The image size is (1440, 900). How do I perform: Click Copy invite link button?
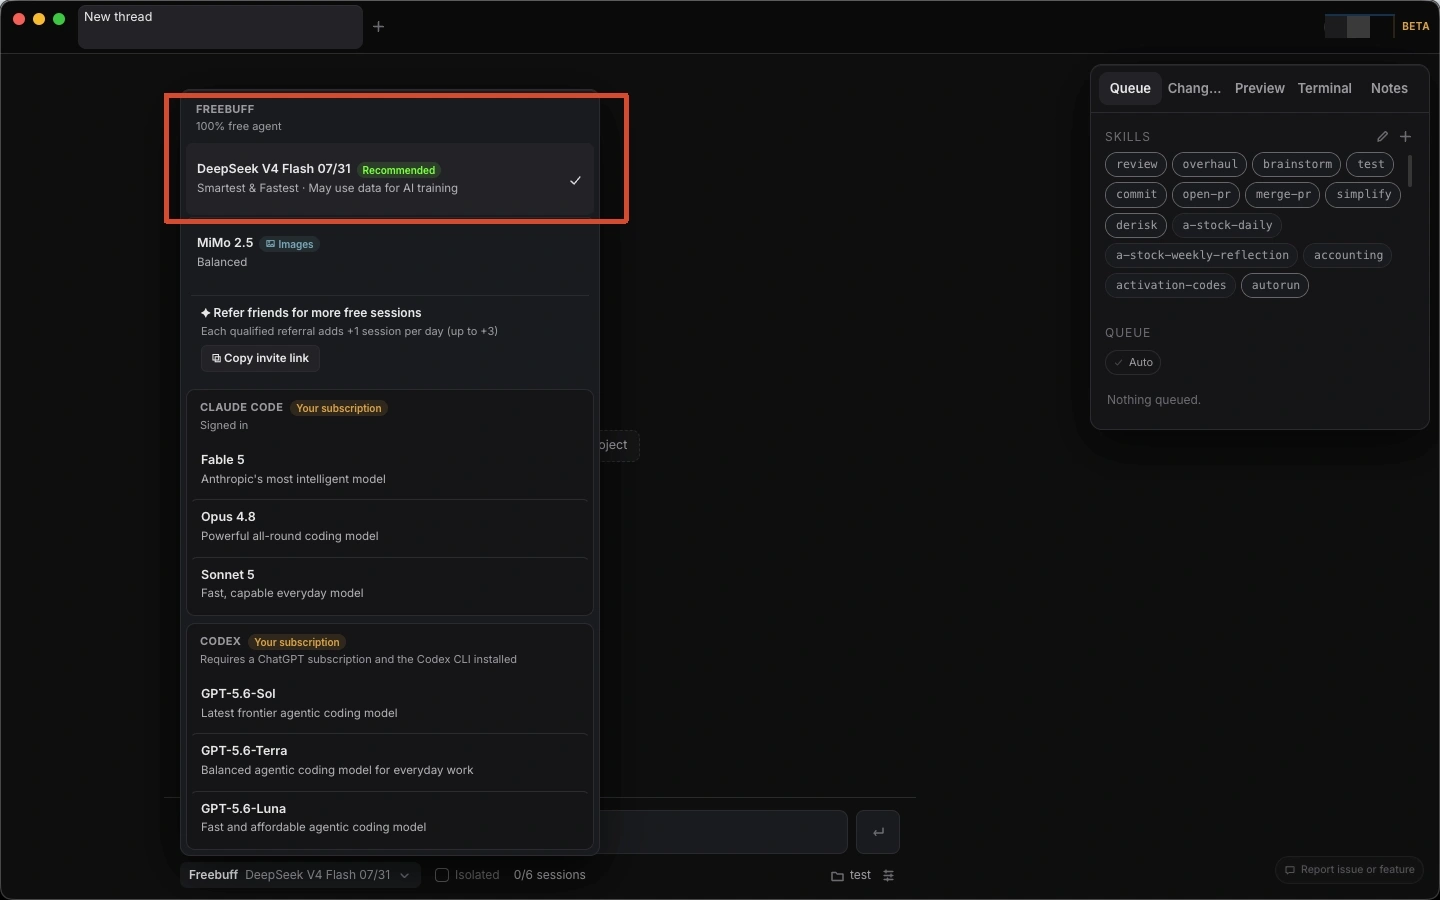tap(260, 358)
